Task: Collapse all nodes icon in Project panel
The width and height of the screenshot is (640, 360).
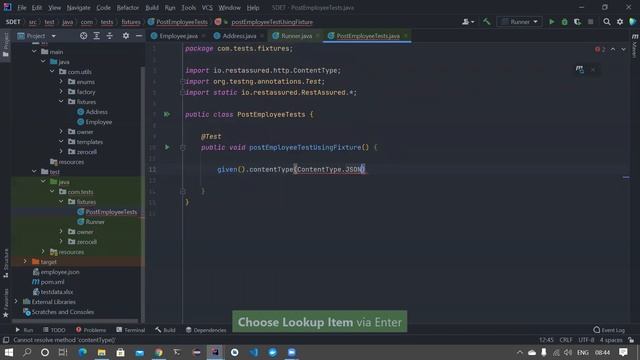Action: pyautogui.click(x=110, y=36)
